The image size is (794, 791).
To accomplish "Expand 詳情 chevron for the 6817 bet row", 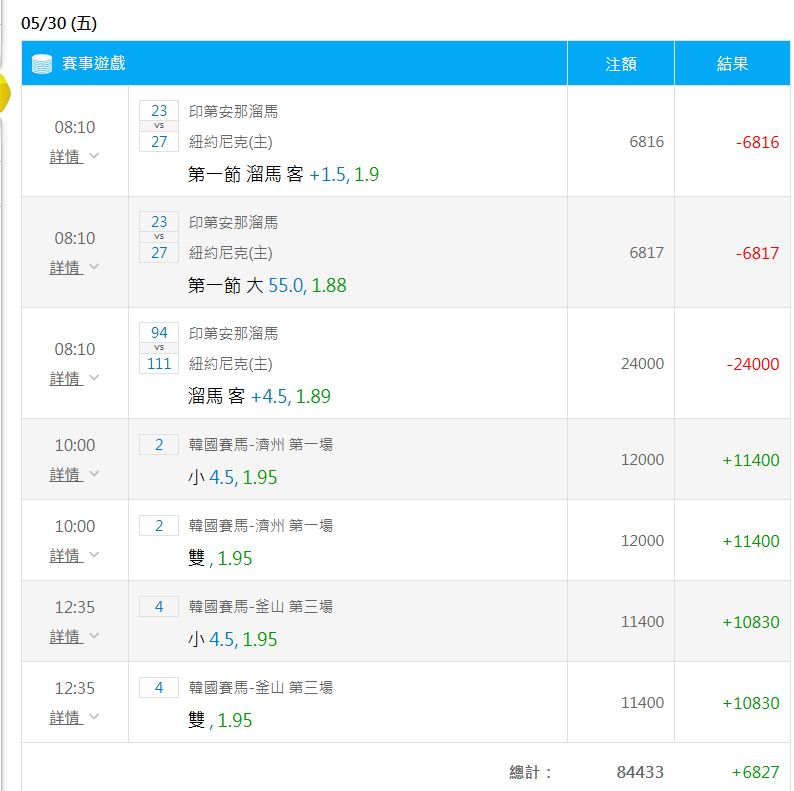I will [94, 266].
